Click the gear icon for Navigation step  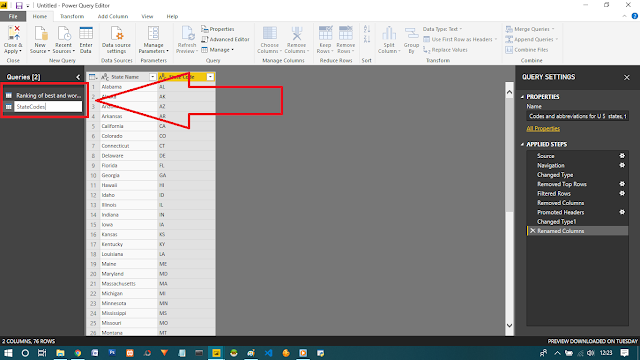tap(622, 165)
